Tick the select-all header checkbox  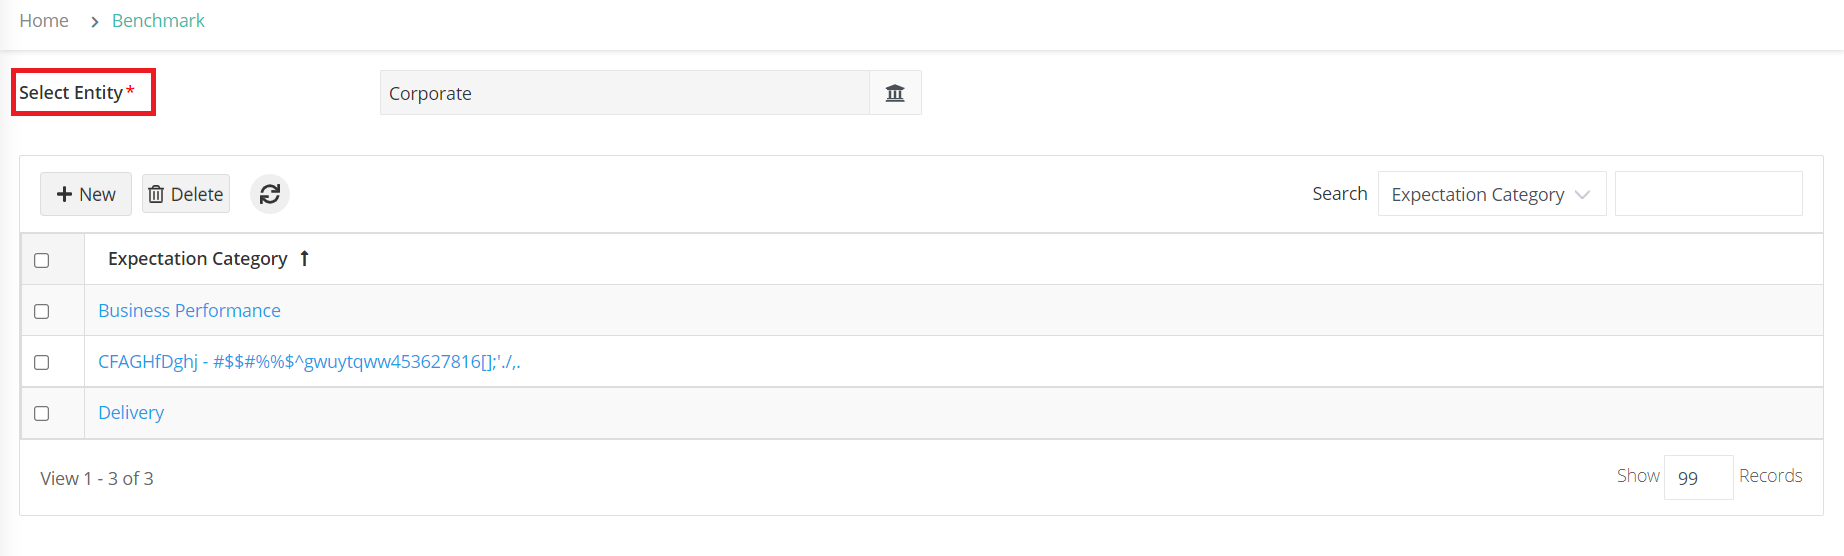click(42, 260)
